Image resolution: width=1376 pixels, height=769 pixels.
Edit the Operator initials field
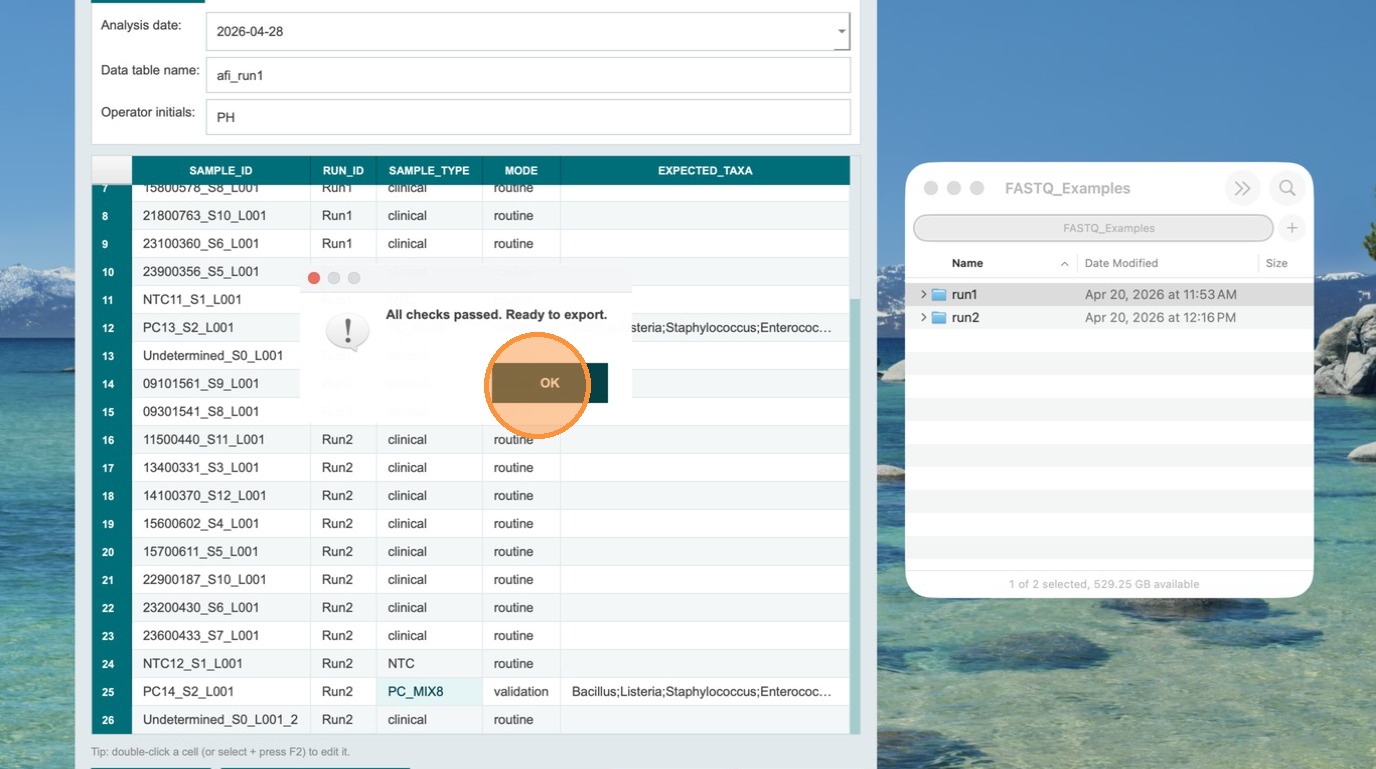click(528, 117)
